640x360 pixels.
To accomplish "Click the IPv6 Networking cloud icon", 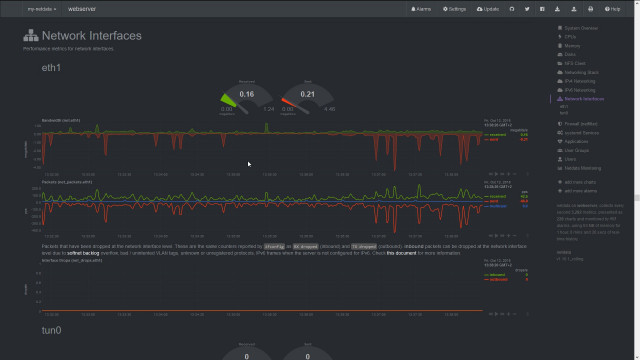I will pyautogui.click(x=560, y=90).
